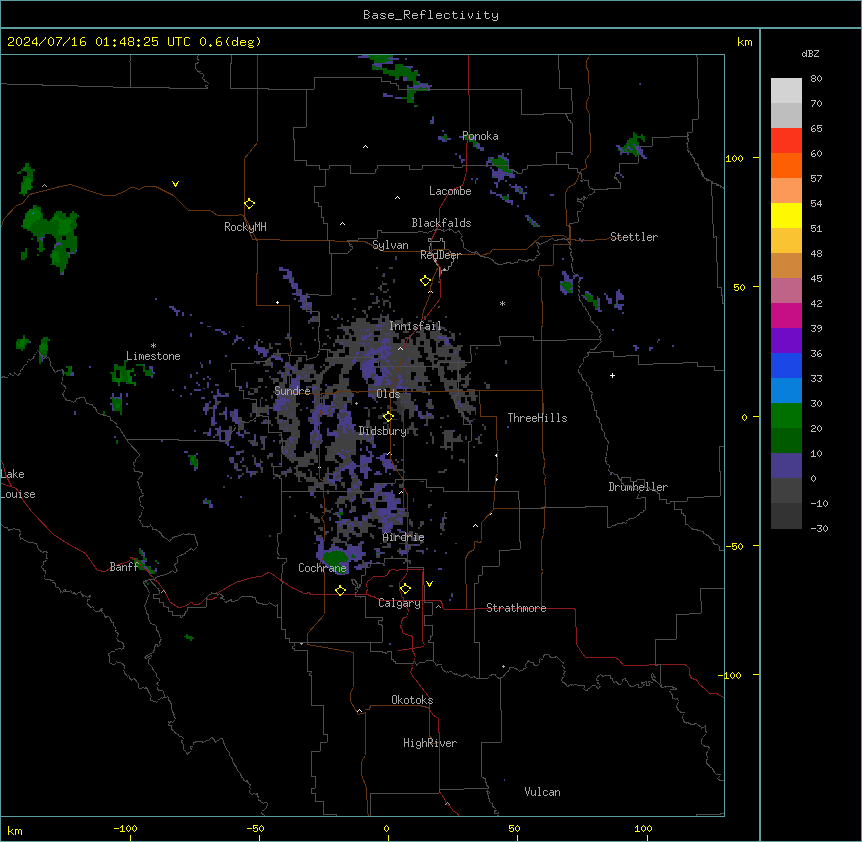The height and width of the screenshot is (842, 862).
Task: Click the Blackfalds city label
Action: (441, 223)
